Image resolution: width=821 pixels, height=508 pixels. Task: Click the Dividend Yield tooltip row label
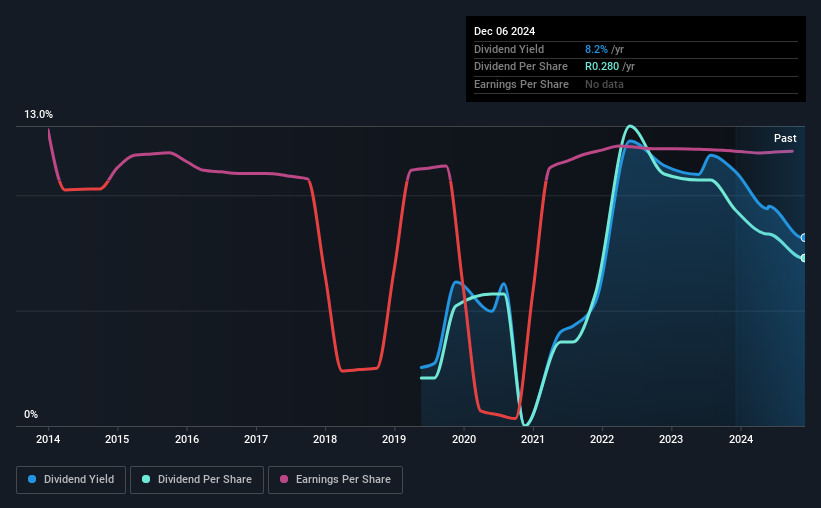[x=509, y=49]
